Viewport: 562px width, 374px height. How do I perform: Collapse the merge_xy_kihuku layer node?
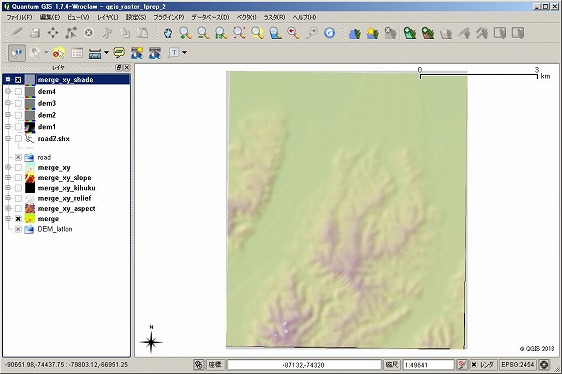[x=8, y=188]
